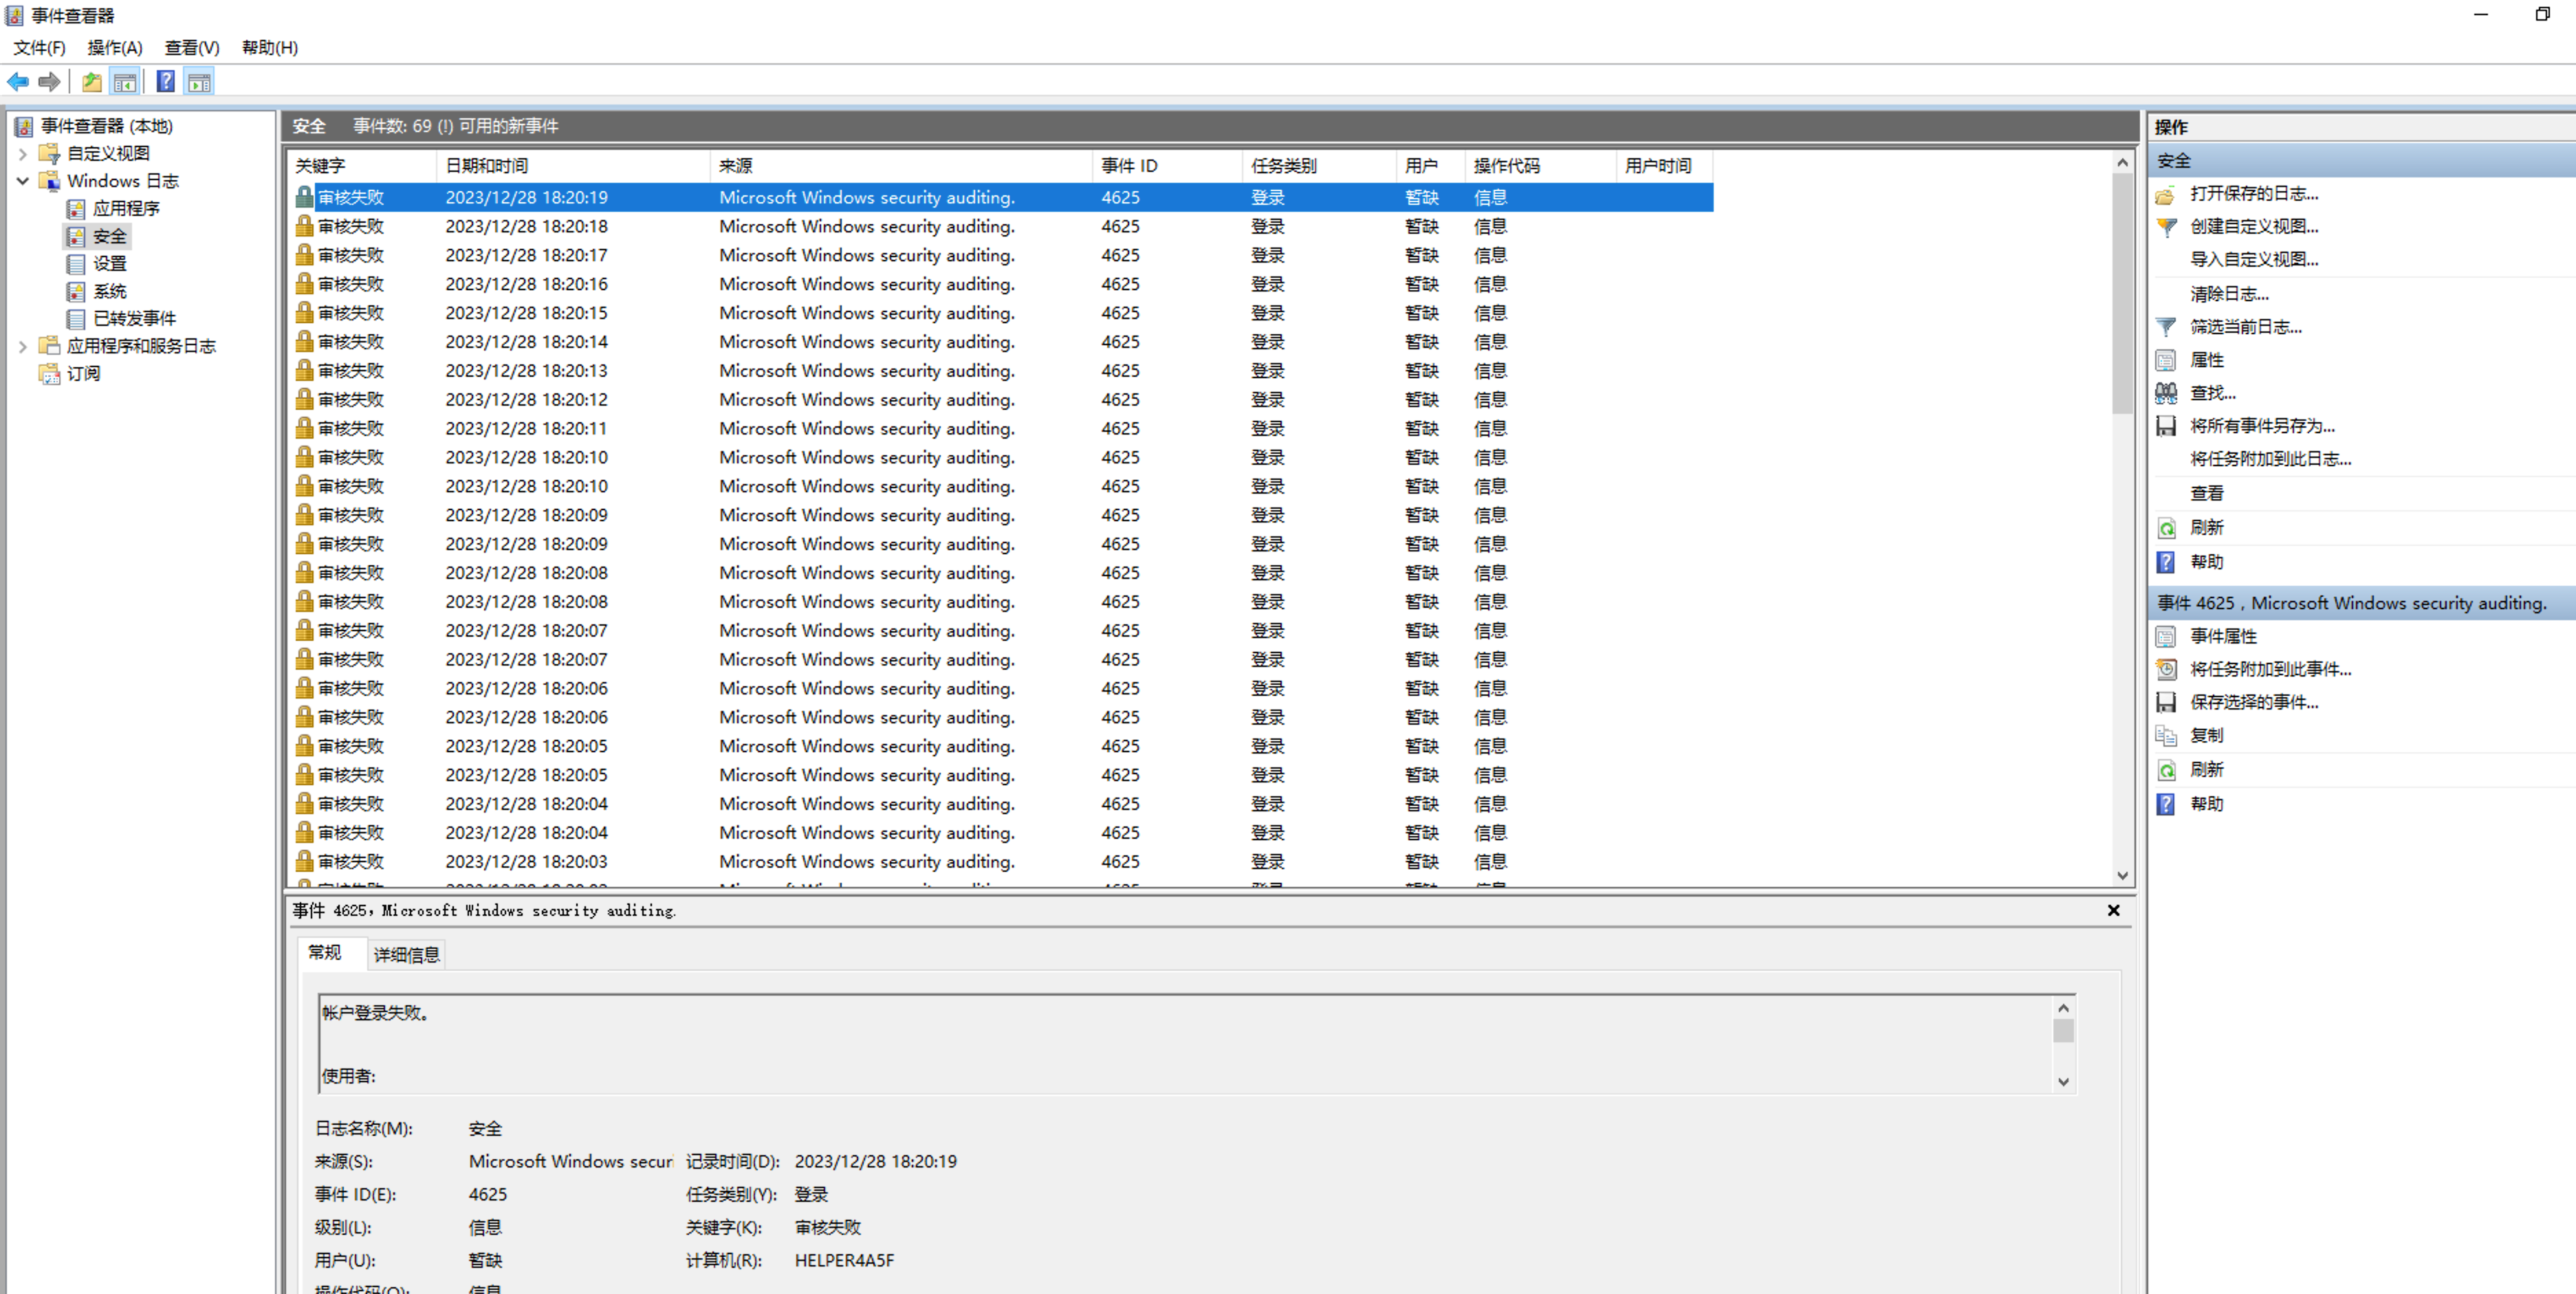Click the forward arrow toolbar icon

pos(49,82)
